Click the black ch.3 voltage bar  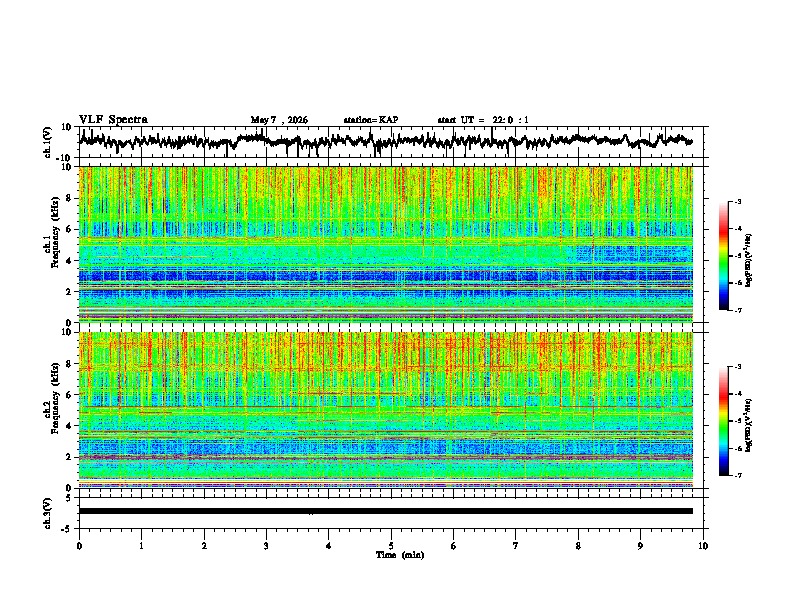coord(385,511)
